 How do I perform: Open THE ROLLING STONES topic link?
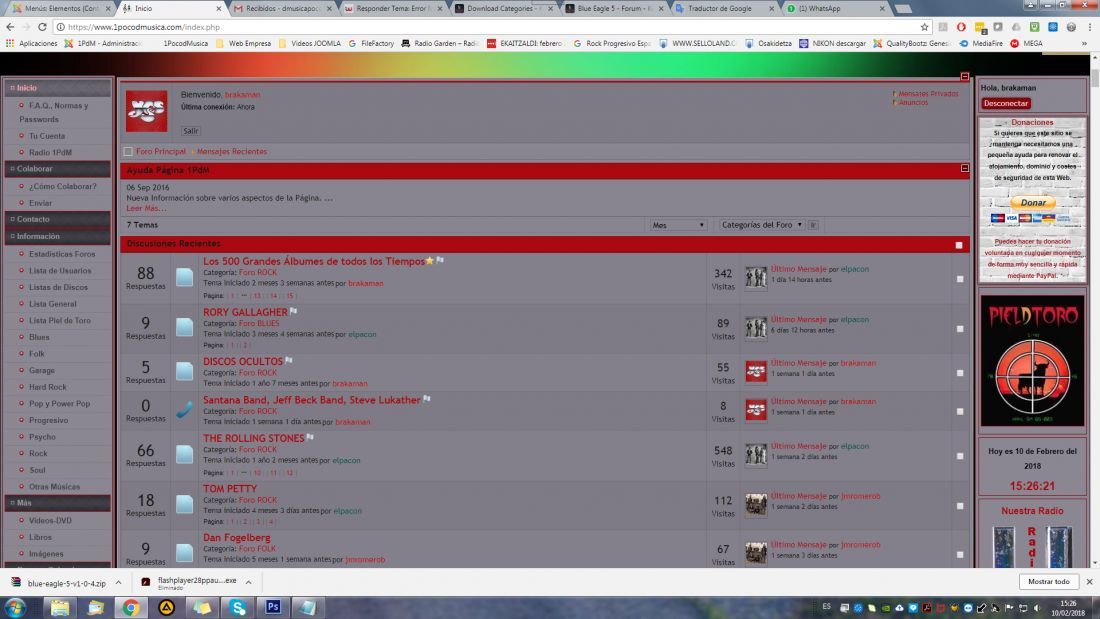253,438
